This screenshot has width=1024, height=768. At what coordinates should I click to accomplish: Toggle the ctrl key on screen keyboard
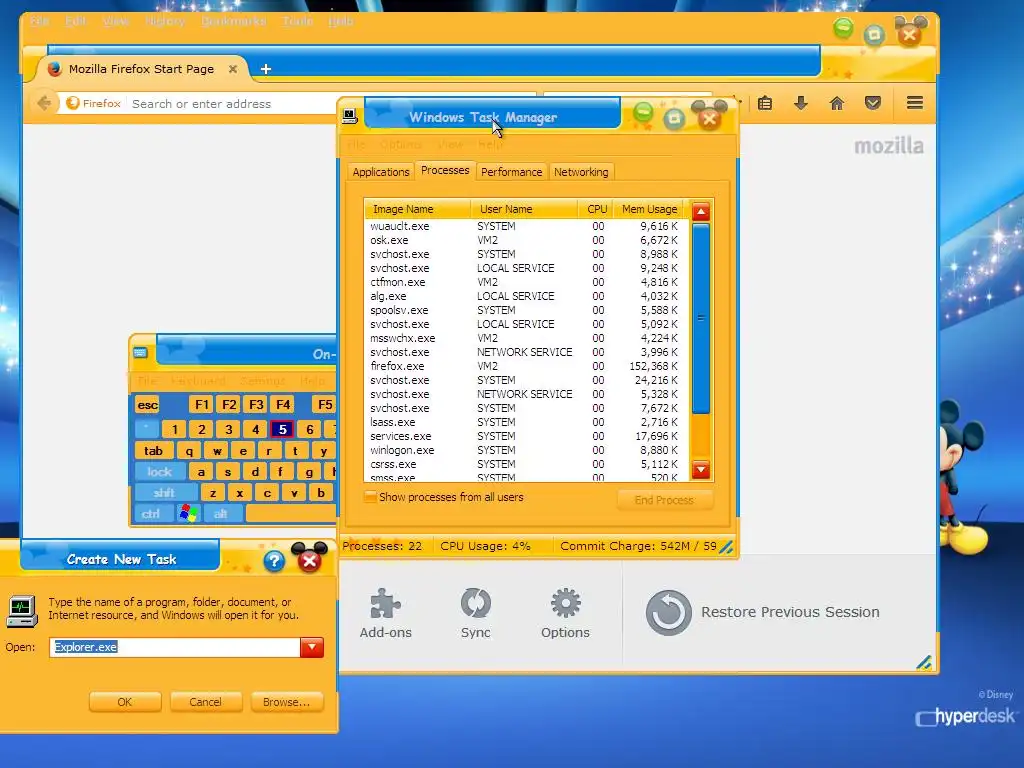coord(150,513)
